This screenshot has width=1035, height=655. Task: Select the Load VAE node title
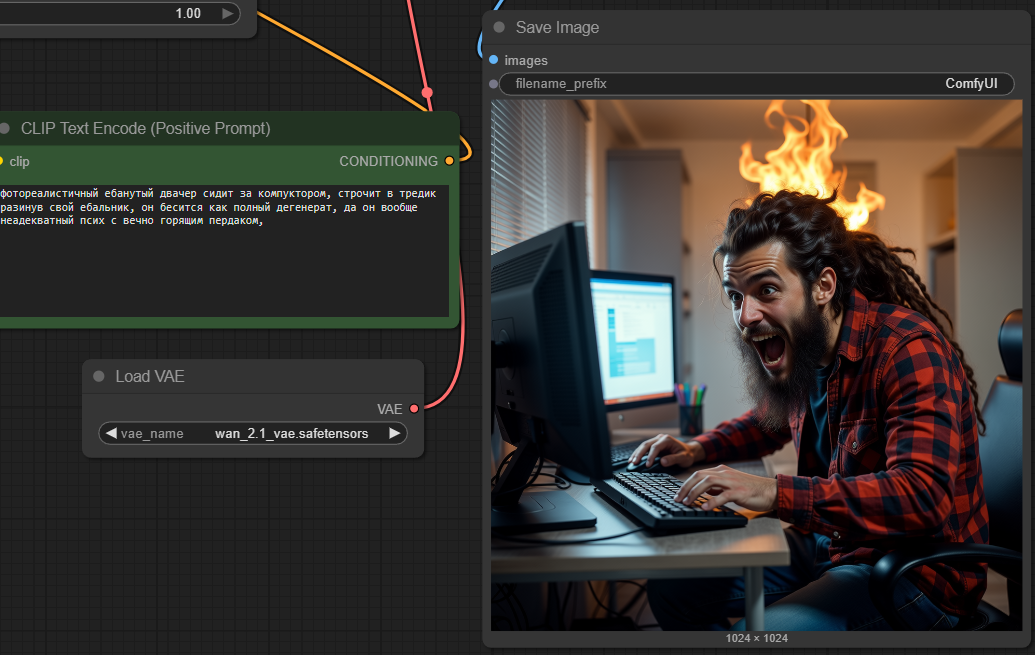(x=150, y=376)
